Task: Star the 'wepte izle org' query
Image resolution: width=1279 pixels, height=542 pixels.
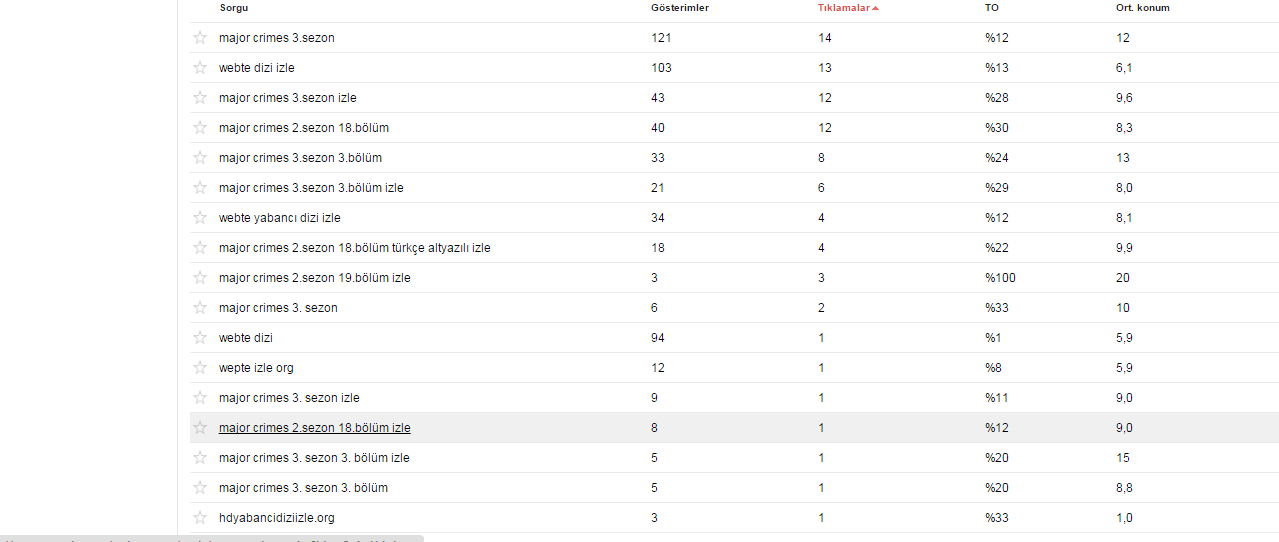Action: click(x=200, y=368)
